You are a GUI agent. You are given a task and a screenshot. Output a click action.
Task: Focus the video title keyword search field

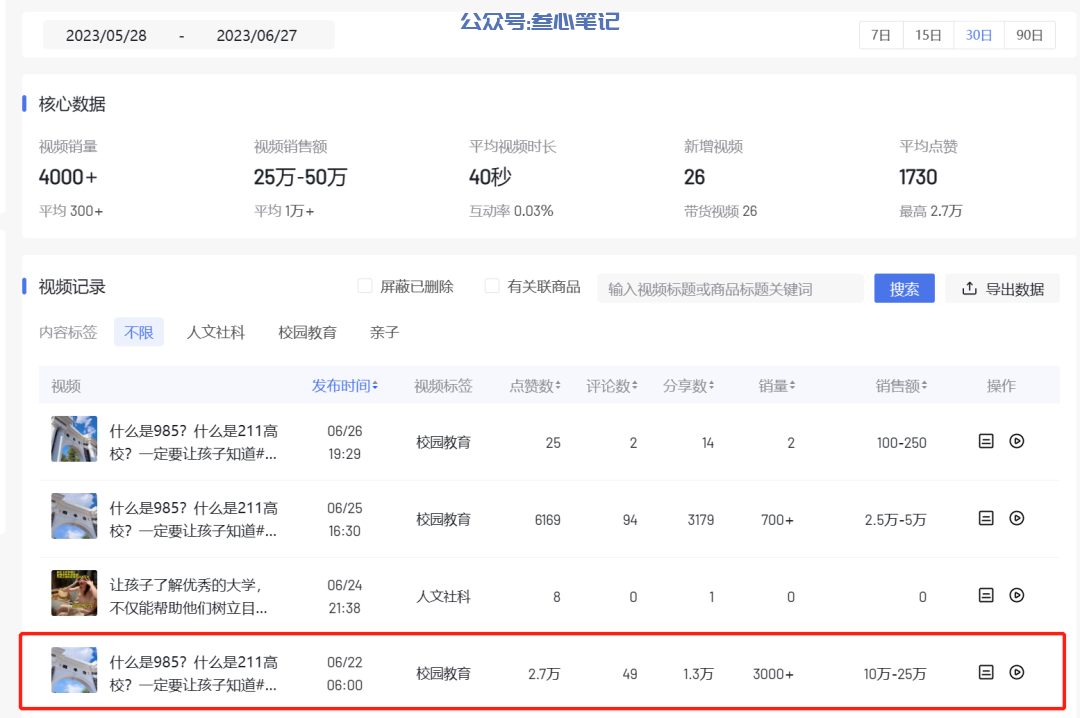(730, 288)
